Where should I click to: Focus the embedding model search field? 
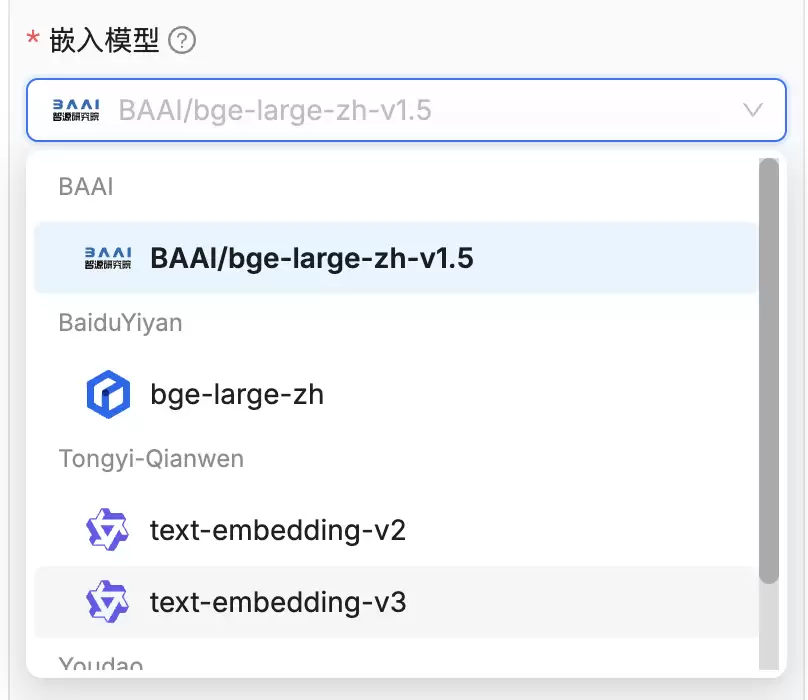pos(406,110)
